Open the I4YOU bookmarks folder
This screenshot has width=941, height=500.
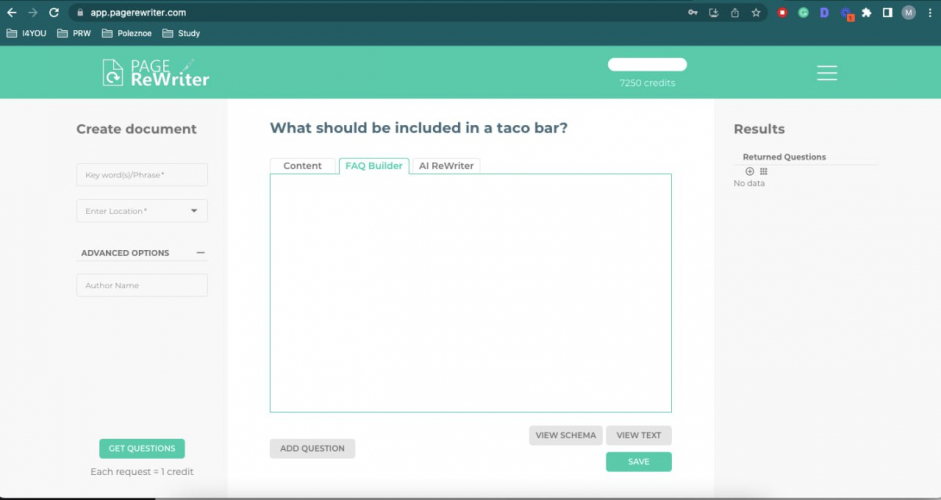(x=26, y=34)
